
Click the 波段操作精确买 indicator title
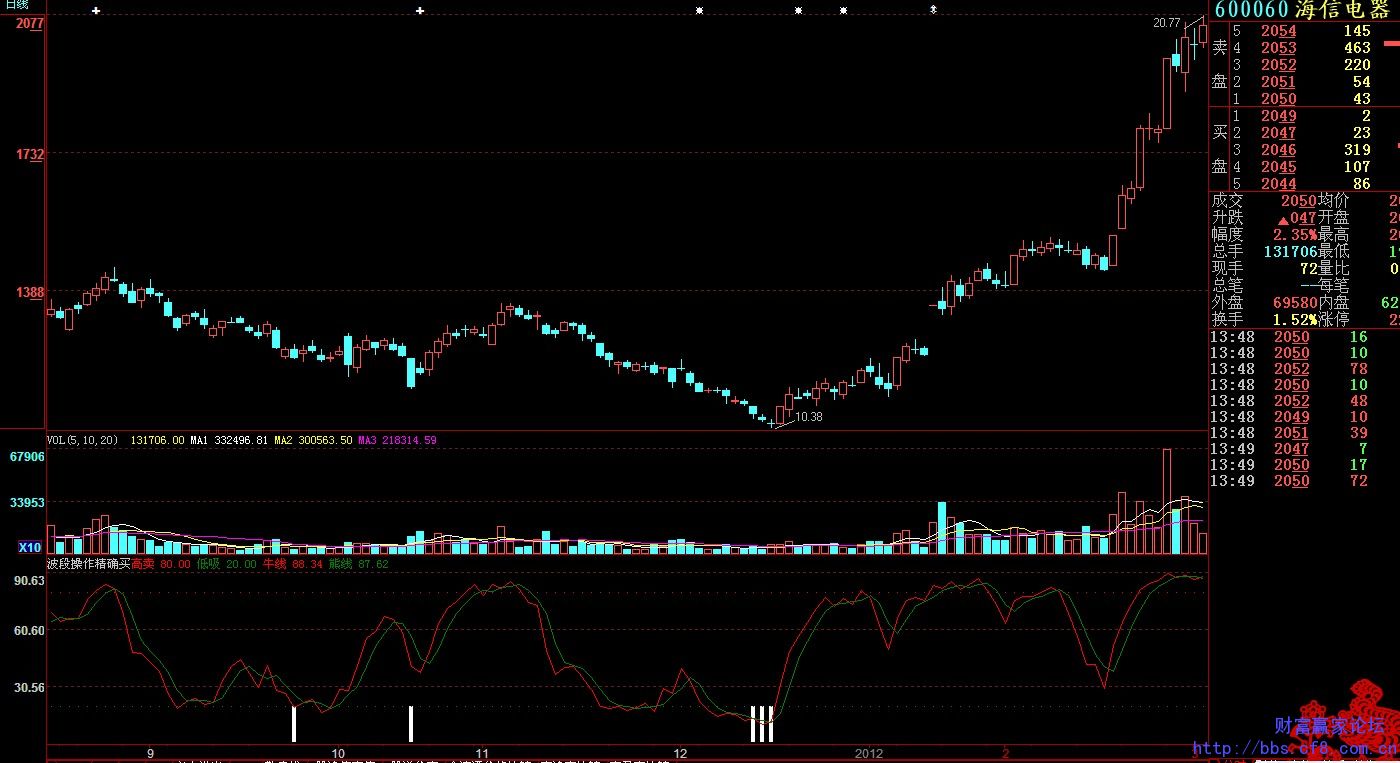(x=88, y=564)
